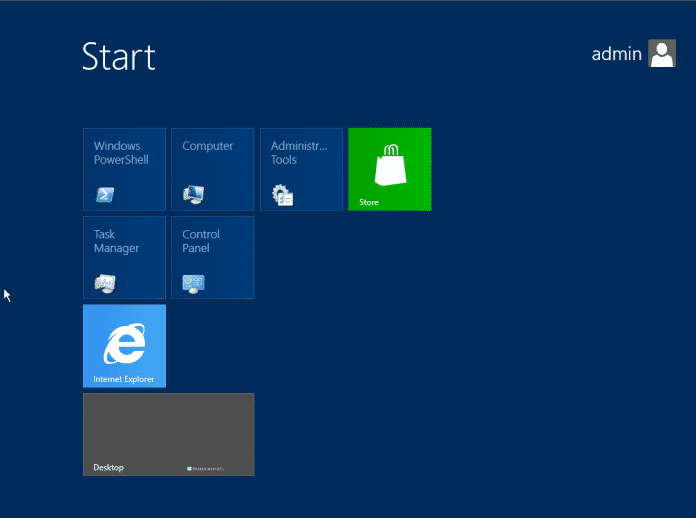This screenshot has height=518, width=696.
Task: Click the PowerShell console icon
Action: 104,195
